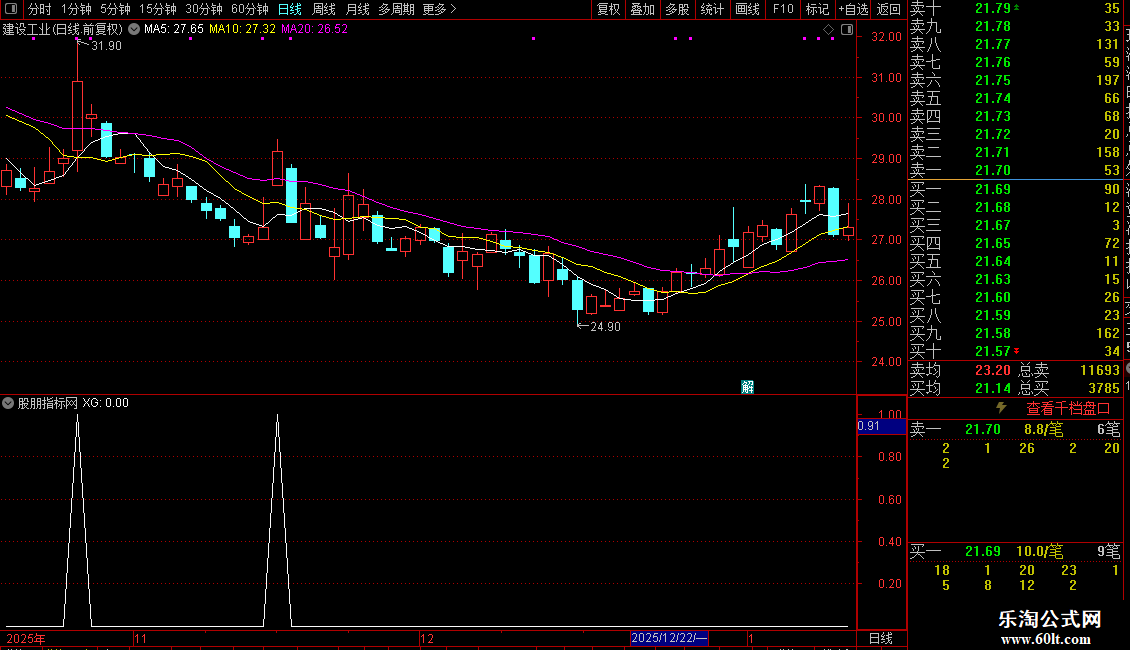Click the 12 month label on time axis
The width and height of the screenshot is (1130, 650).
(x=427, y=638)
